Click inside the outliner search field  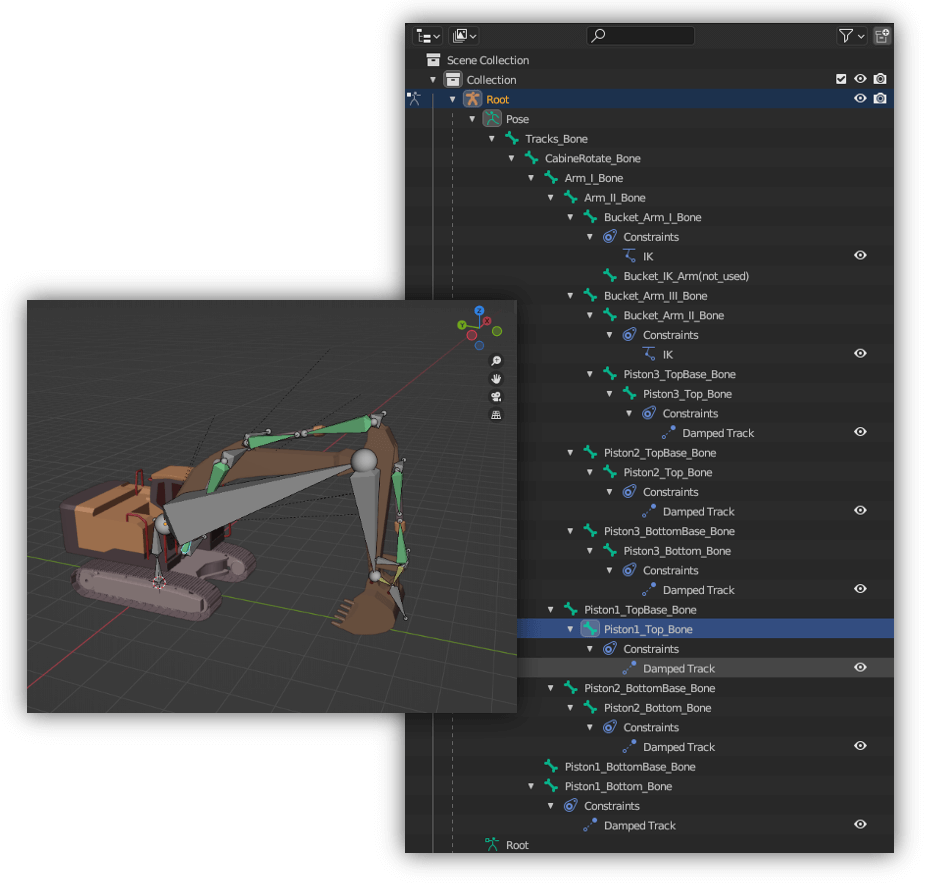pyautogui.click(x=640, y=35)
